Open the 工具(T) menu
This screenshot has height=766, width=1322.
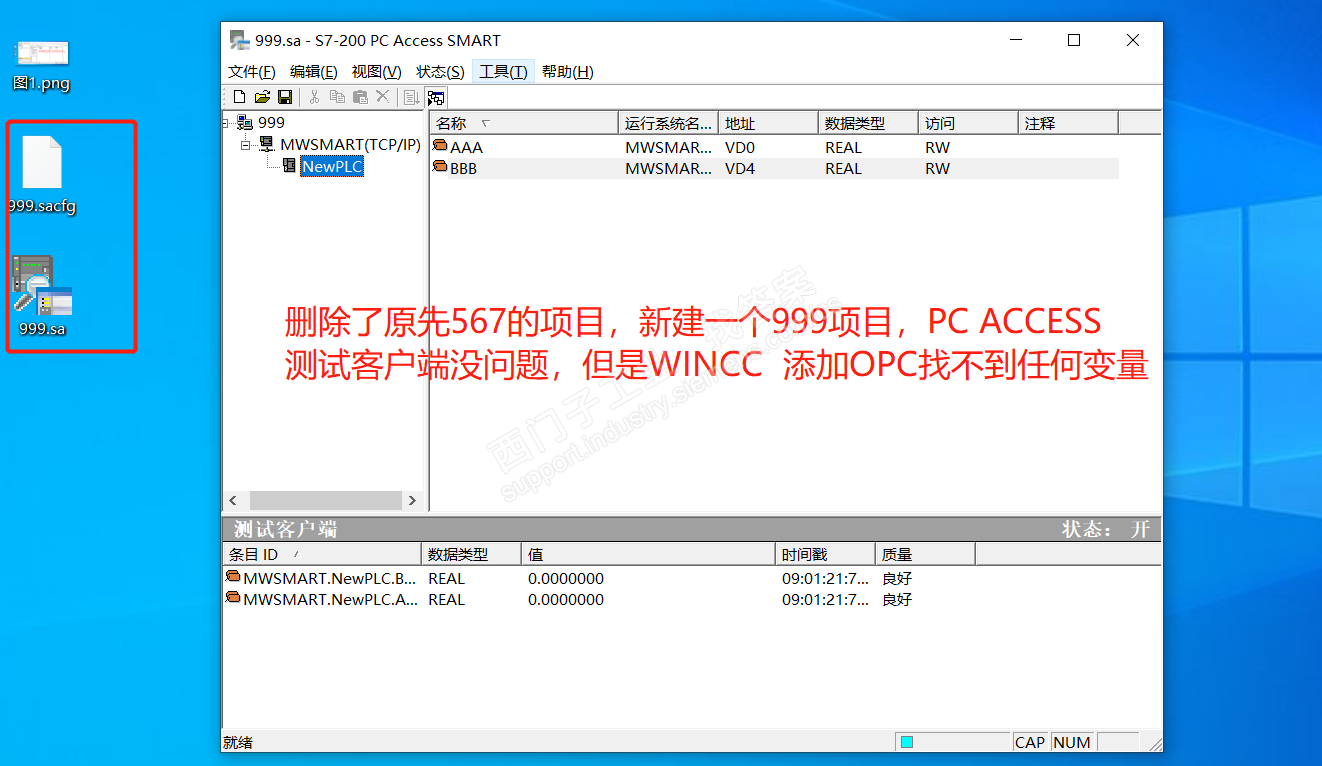coord(503,72)
